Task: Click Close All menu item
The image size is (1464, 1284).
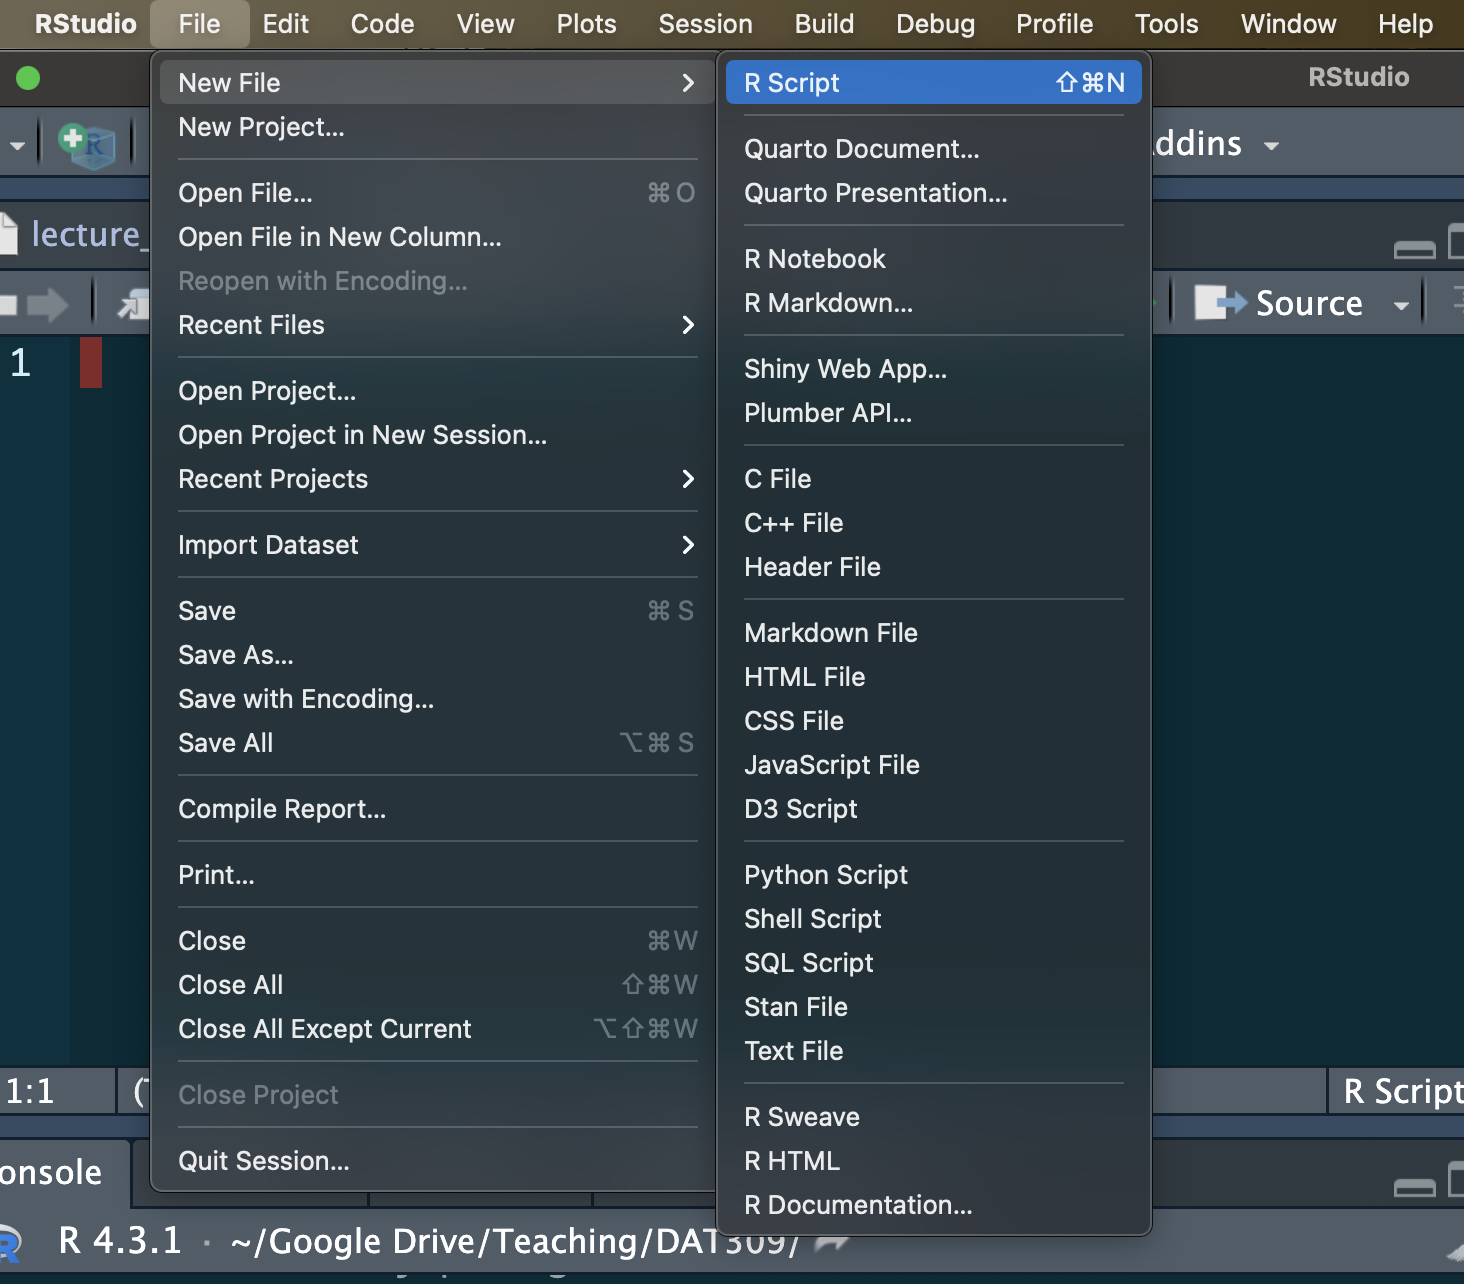Action: (x=437, y=984)
